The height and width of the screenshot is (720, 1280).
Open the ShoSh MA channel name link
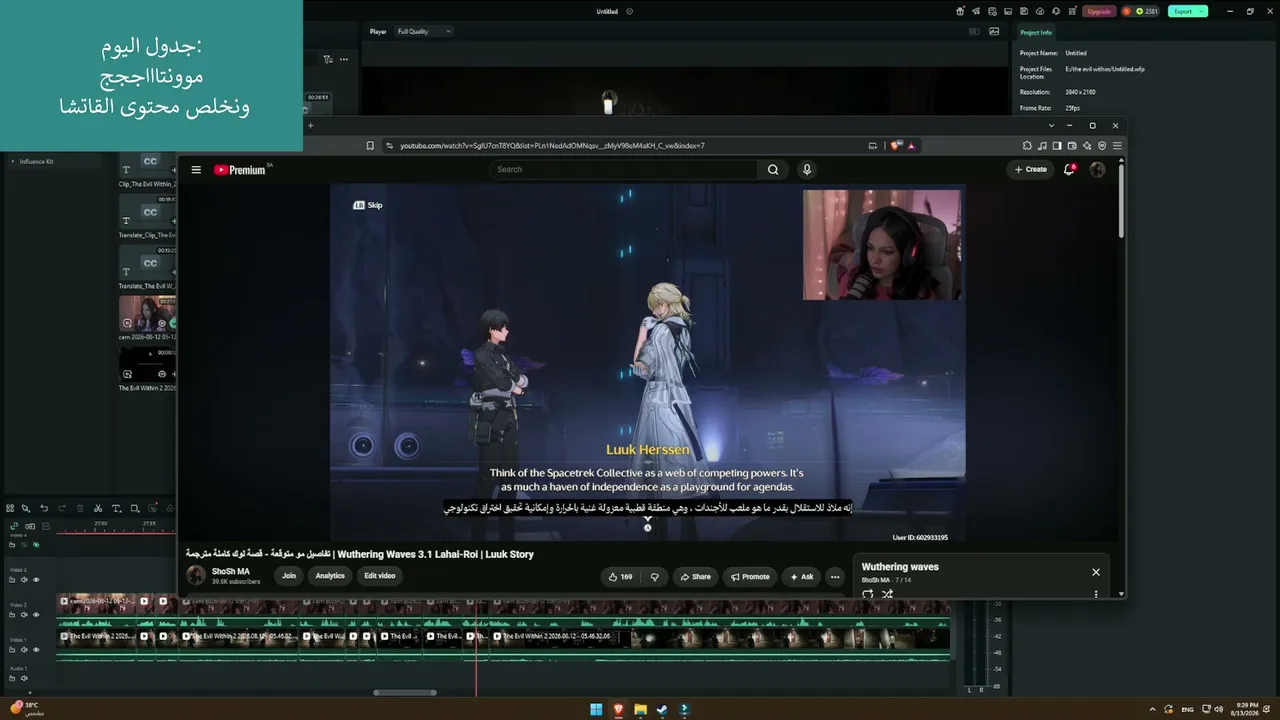[x=231, y=571]
